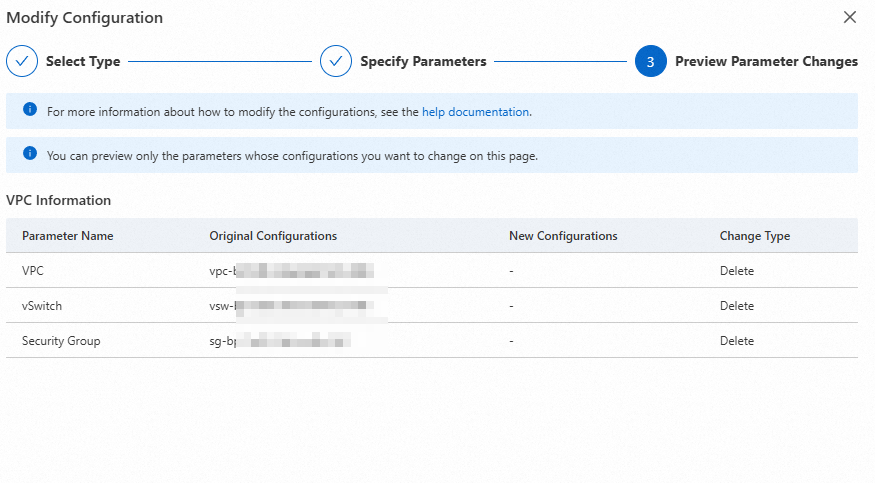Click the step 3 circle icon
This screenshot has height=483, width=875.
point(650,61)
